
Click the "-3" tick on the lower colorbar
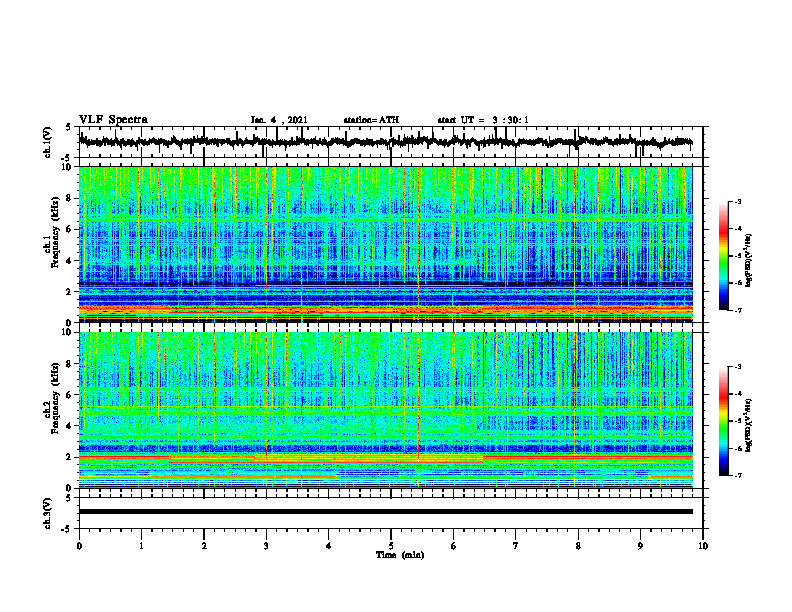coord(738,367)
